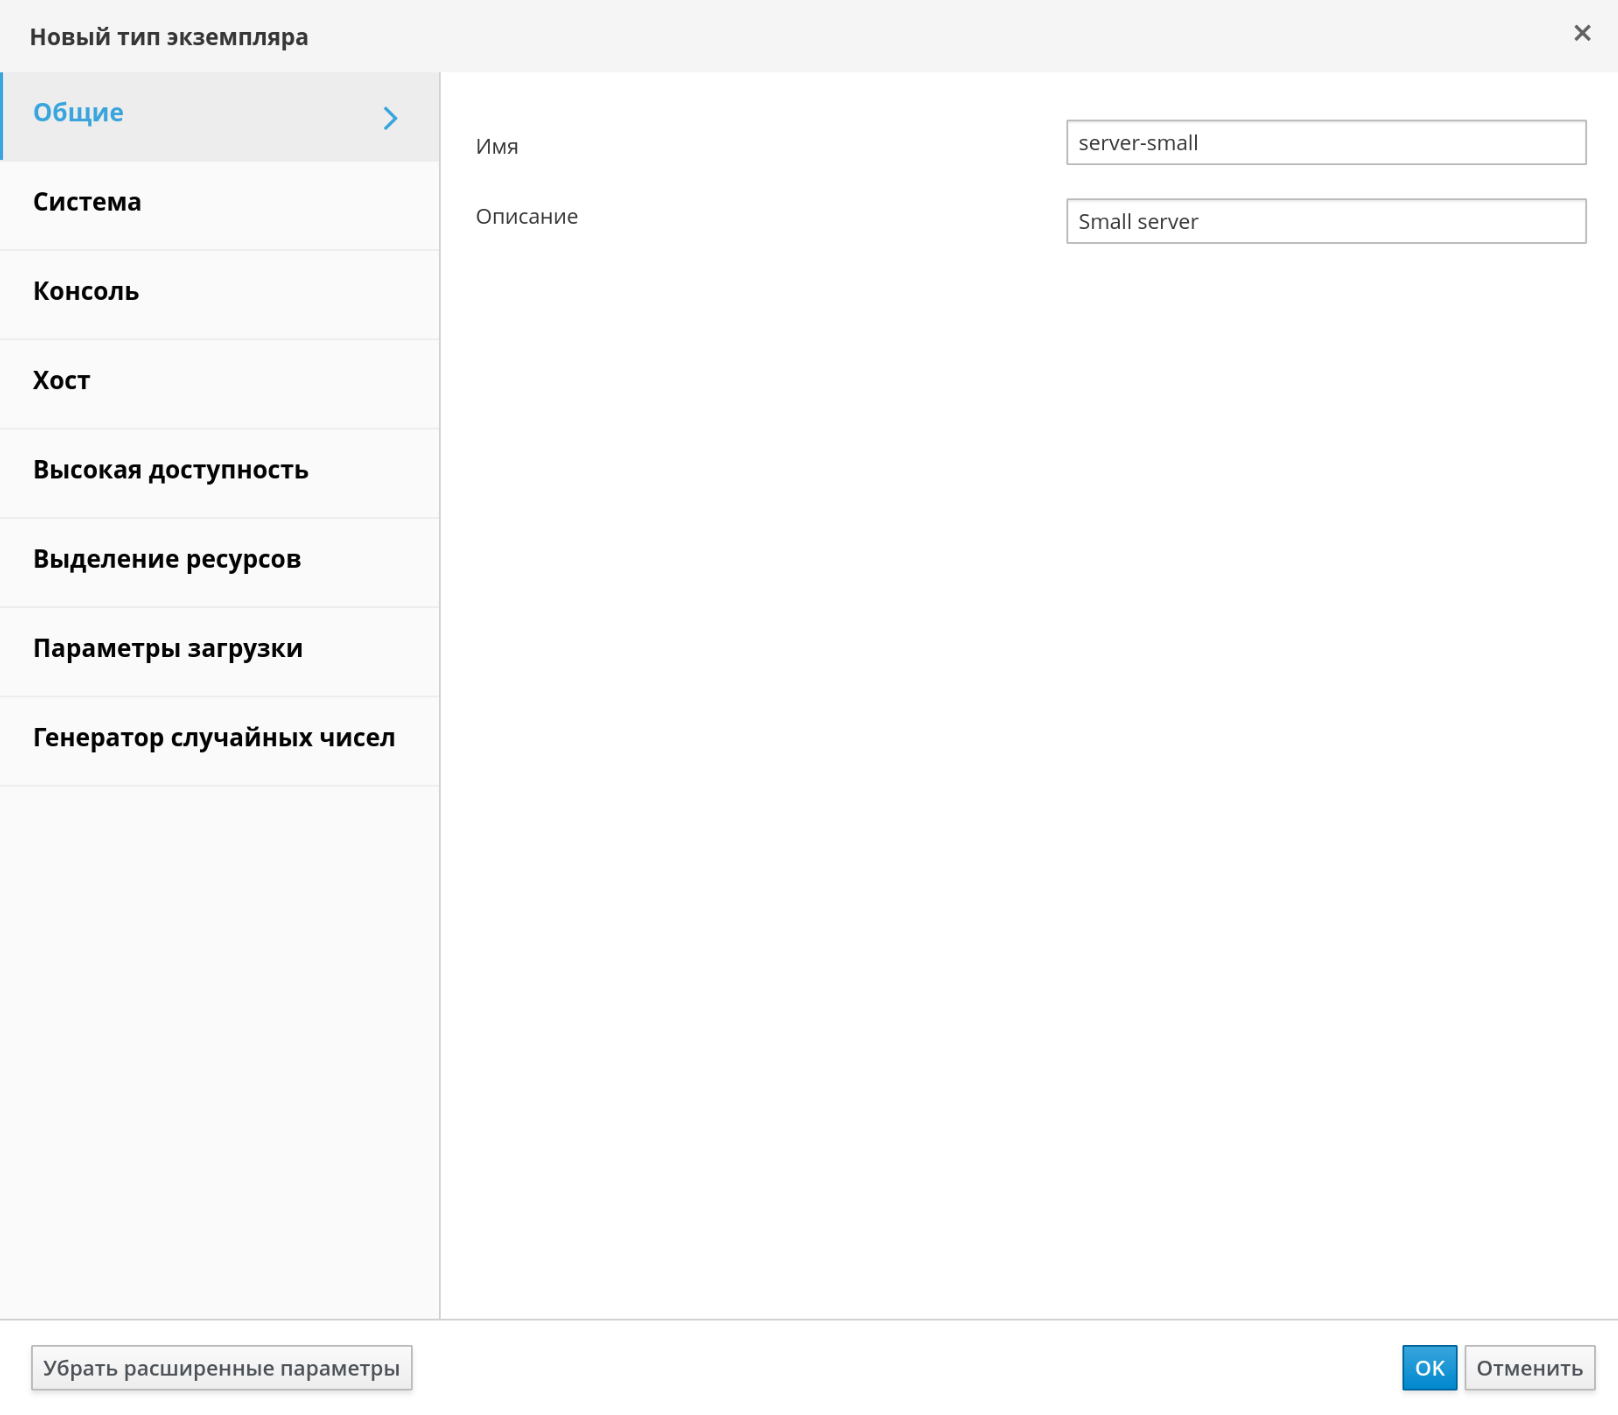Open the Консоль section
The width and height of the screenshot is (1618, 1415).
tap(86, 291)
